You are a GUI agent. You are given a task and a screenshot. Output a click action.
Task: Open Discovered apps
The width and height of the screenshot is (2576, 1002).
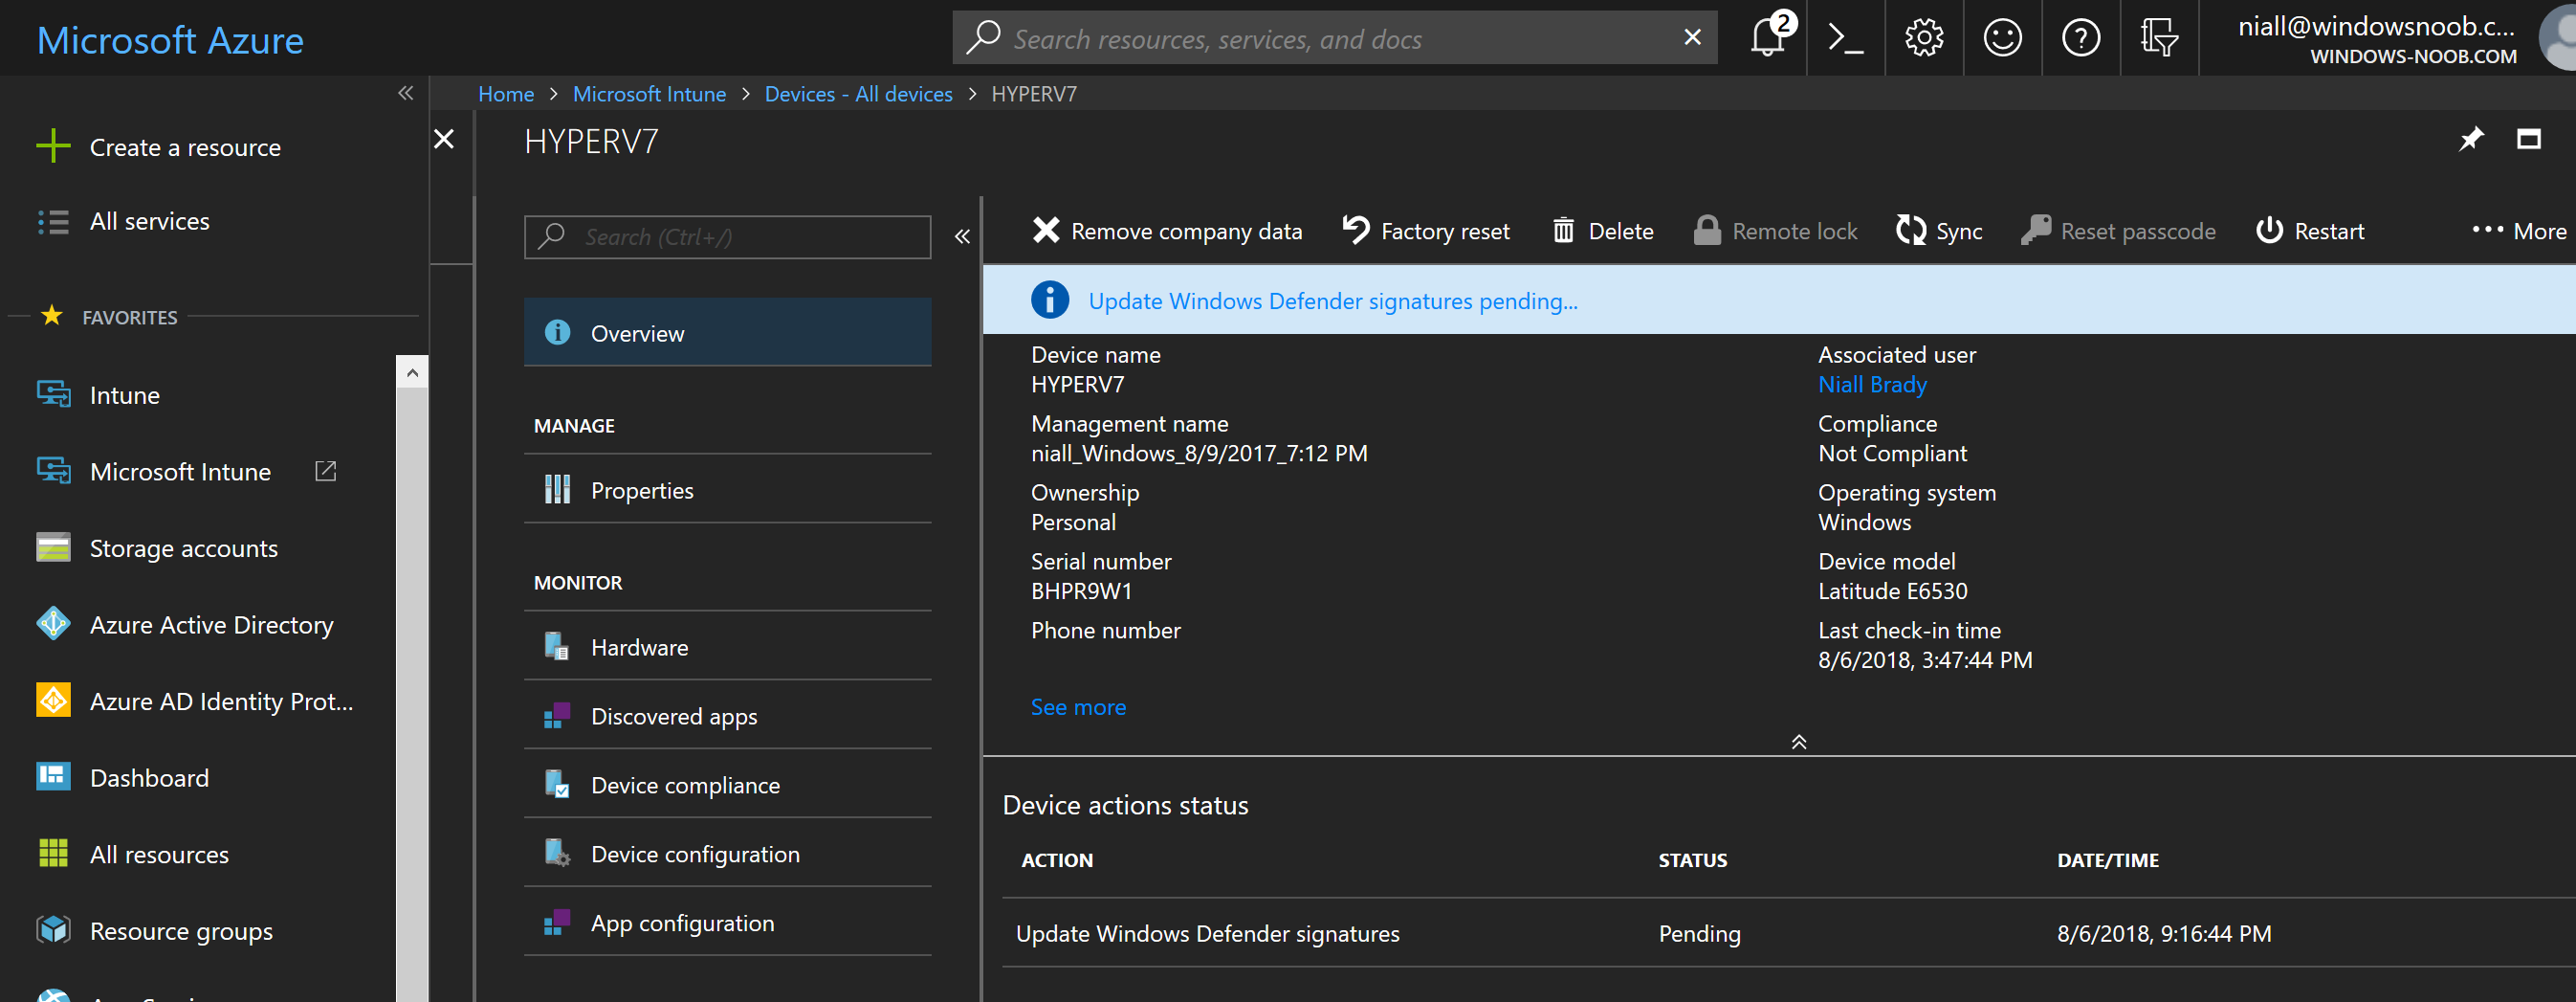(x=727, y=716)
